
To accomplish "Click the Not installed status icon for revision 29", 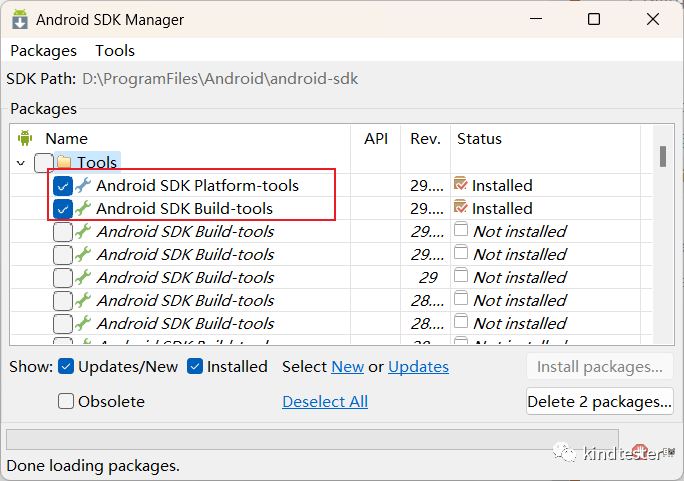I will click(460, 277).
